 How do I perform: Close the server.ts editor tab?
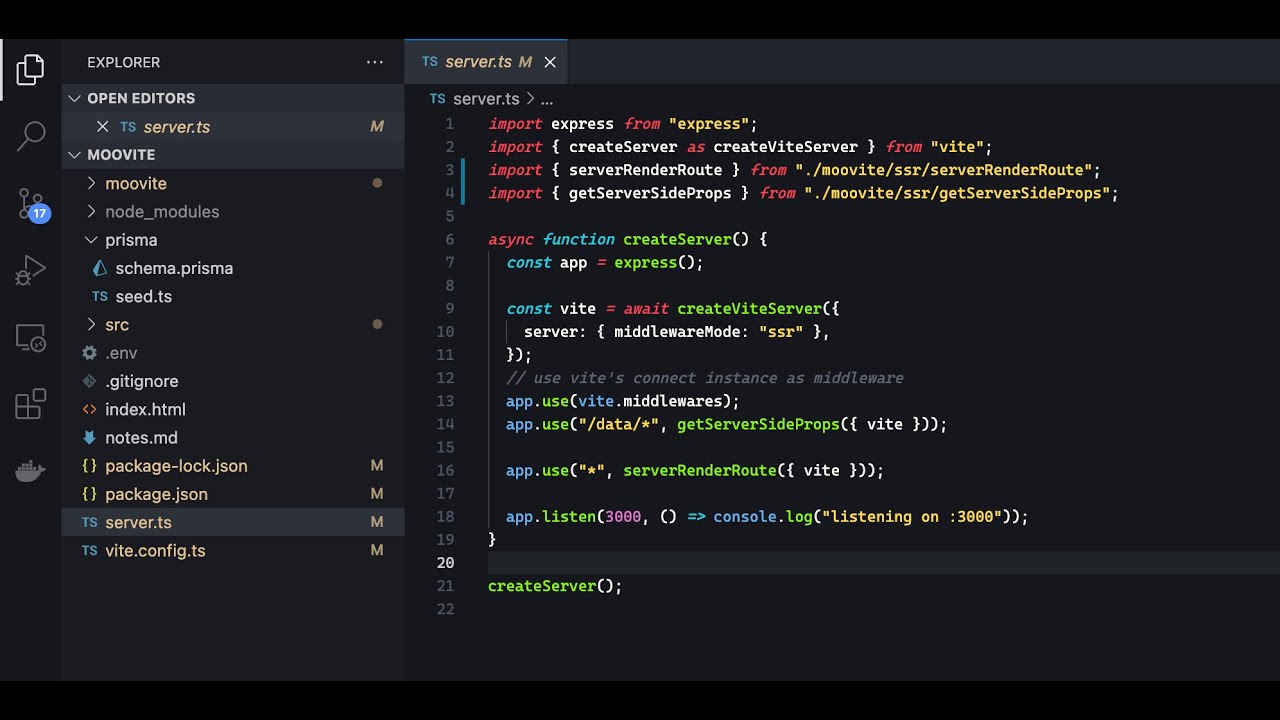pos(550,62)
